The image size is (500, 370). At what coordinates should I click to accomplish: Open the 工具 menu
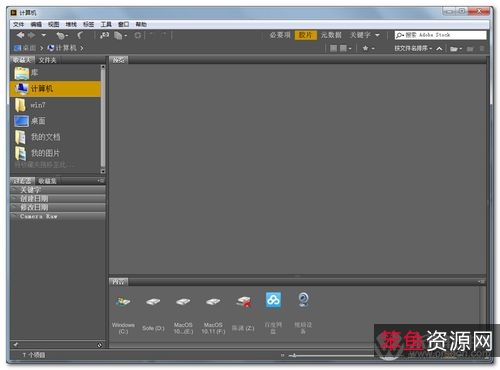point(106,24)
